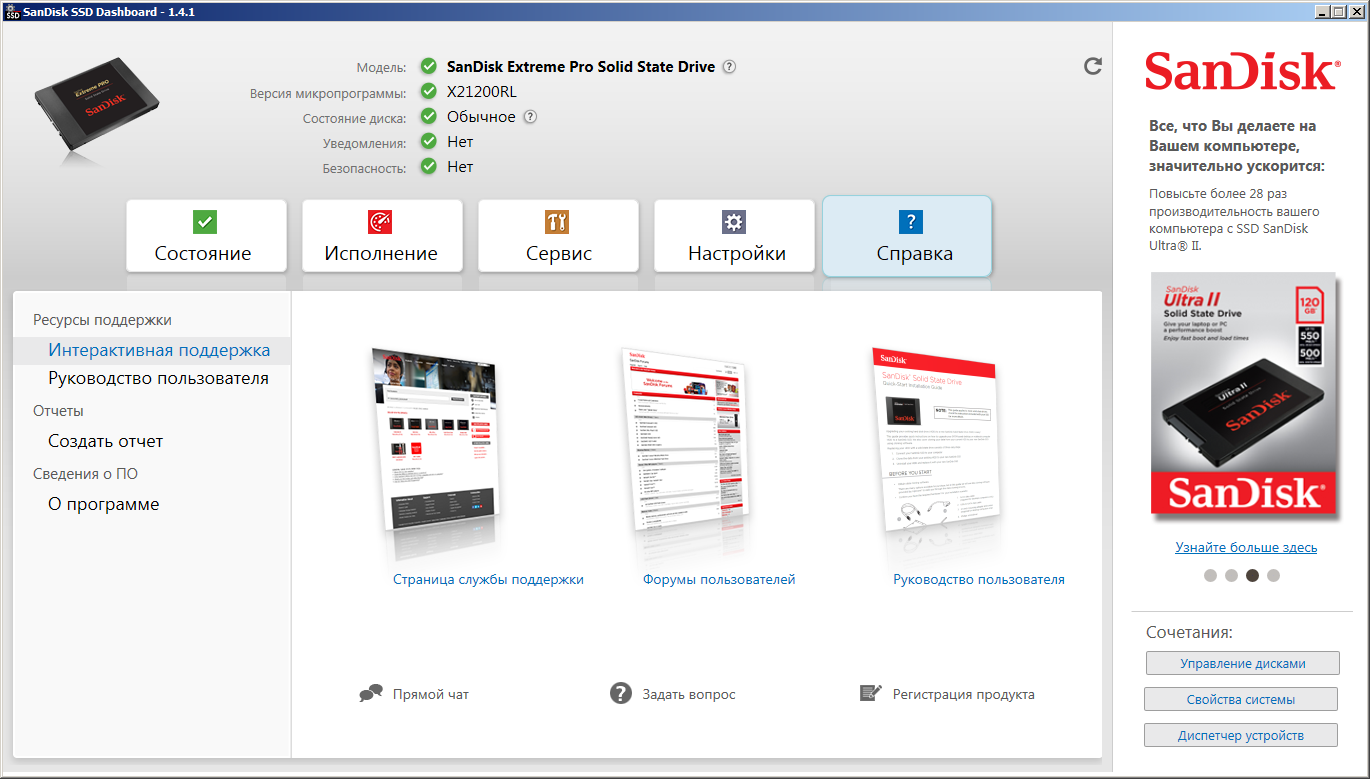Start a Прямой чат session
1370x779 pixels.
pos(431,694)
